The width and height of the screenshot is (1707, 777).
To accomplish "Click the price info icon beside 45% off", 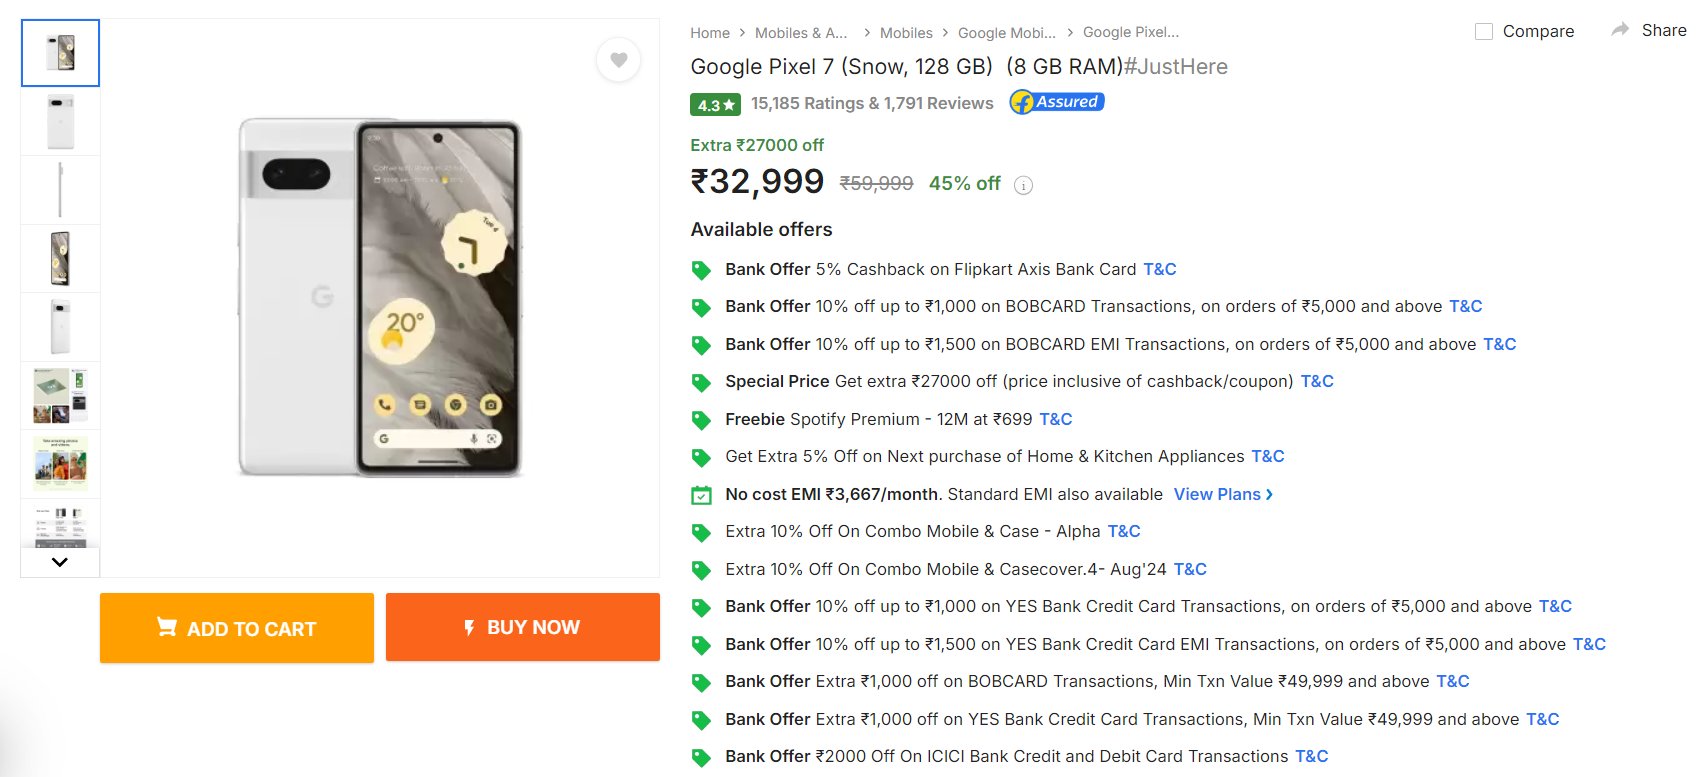I will pyautogui.click(x=1023, y=185).
